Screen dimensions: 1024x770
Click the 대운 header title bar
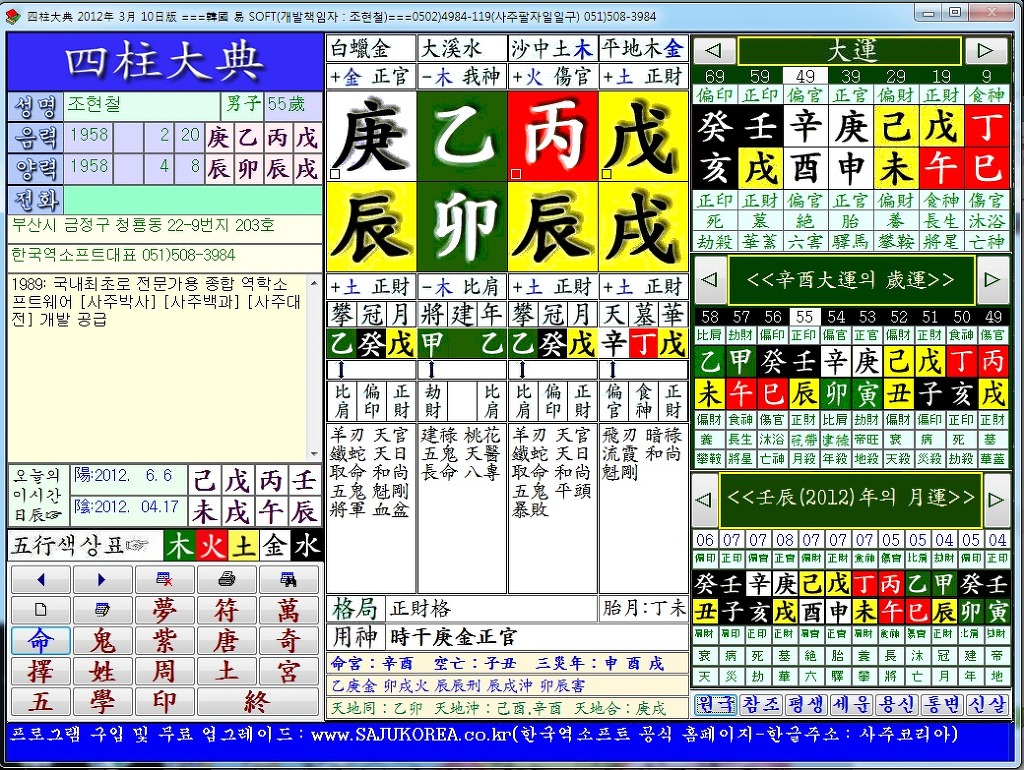click(x=850, y=51)
